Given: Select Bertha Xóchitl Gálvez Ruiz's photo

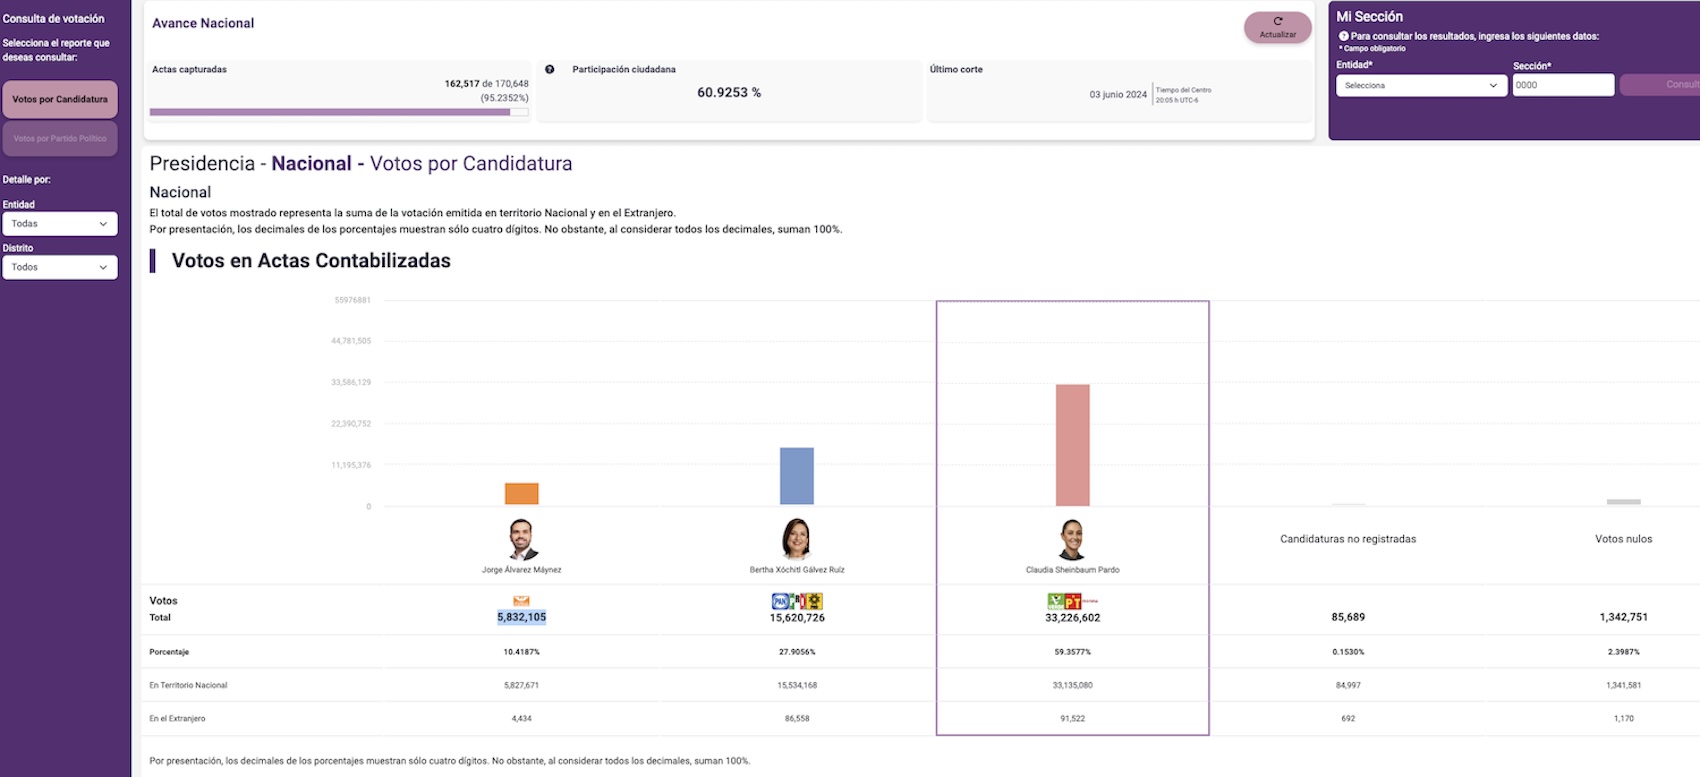Looking at the screenshot, I should point(796,539).
